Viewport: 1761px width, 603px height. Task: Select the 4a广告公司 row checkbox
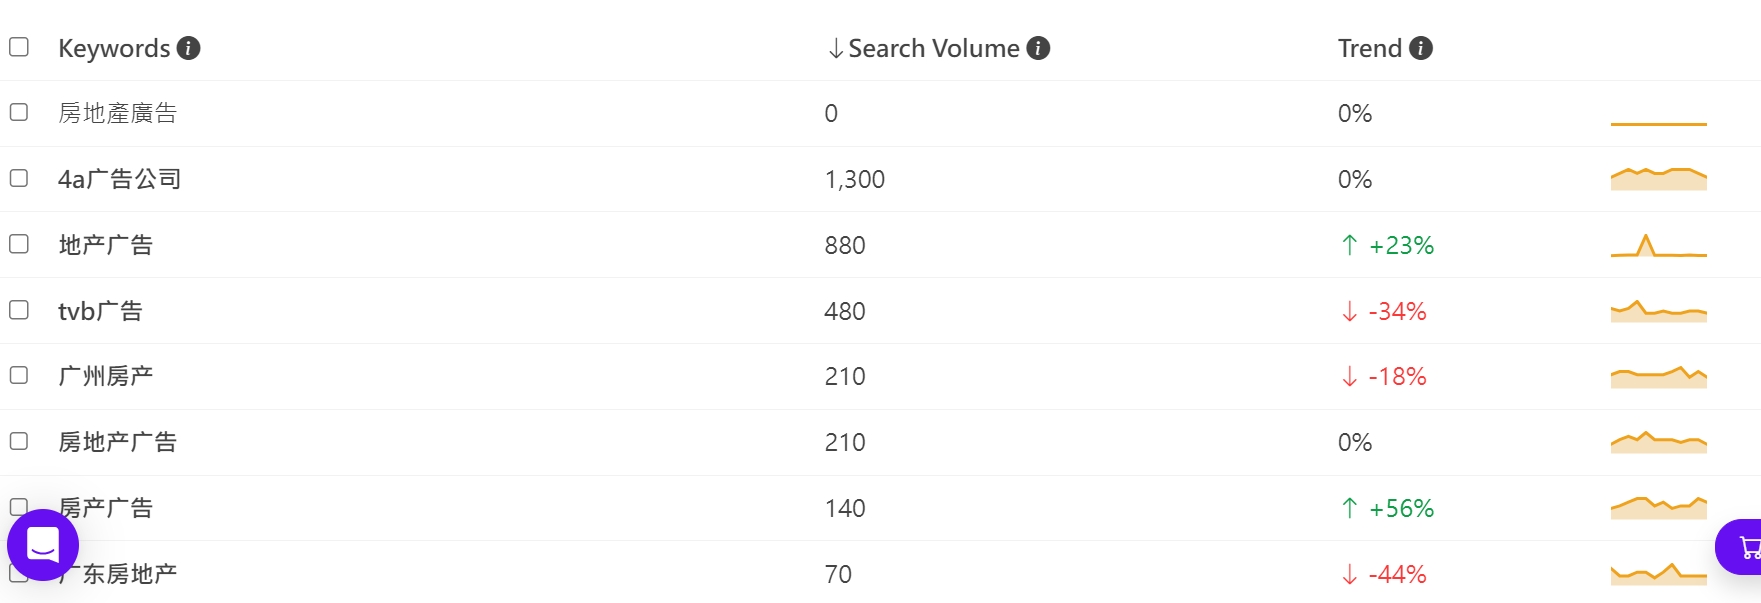point(19,178)
